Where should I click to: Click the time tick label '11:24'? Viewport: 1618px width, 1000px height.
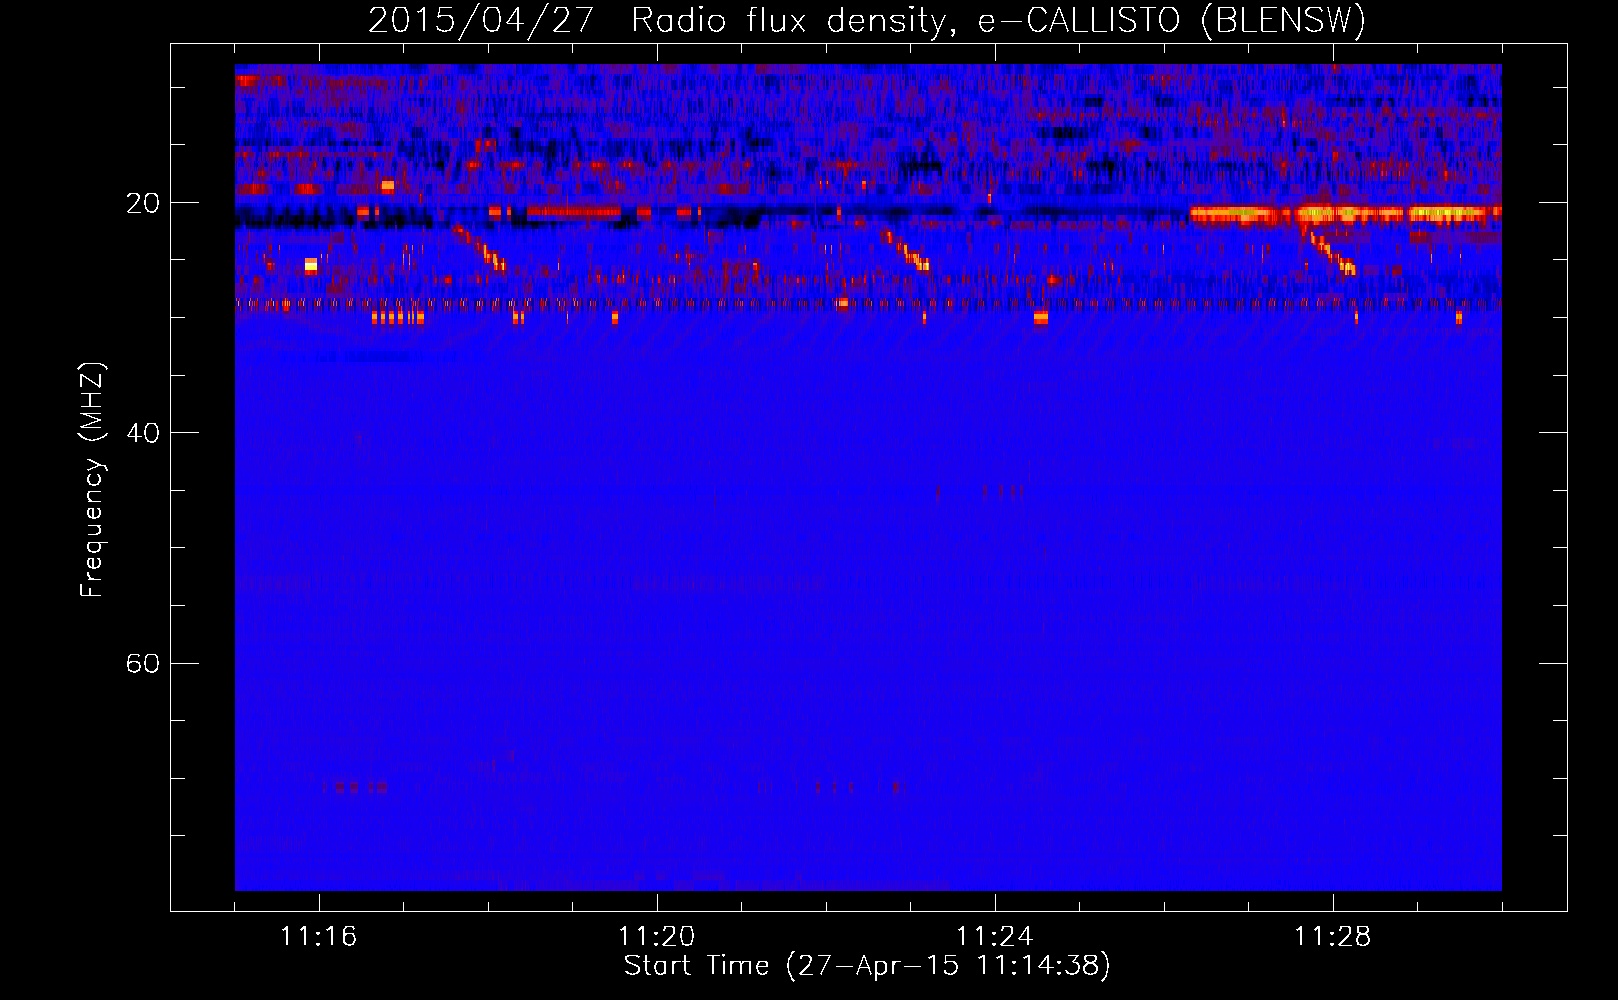point(995,936)
